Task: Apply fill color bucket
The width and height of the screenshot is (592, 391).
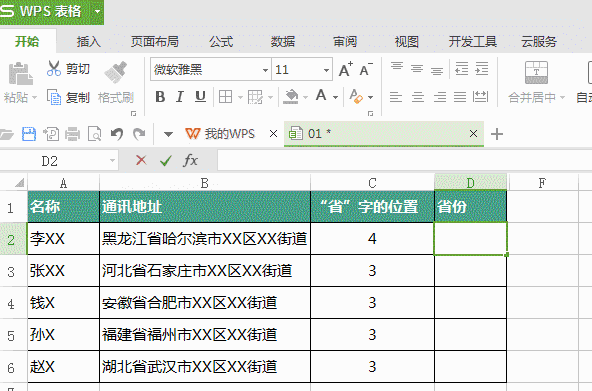Action: [x=291, y=97]
